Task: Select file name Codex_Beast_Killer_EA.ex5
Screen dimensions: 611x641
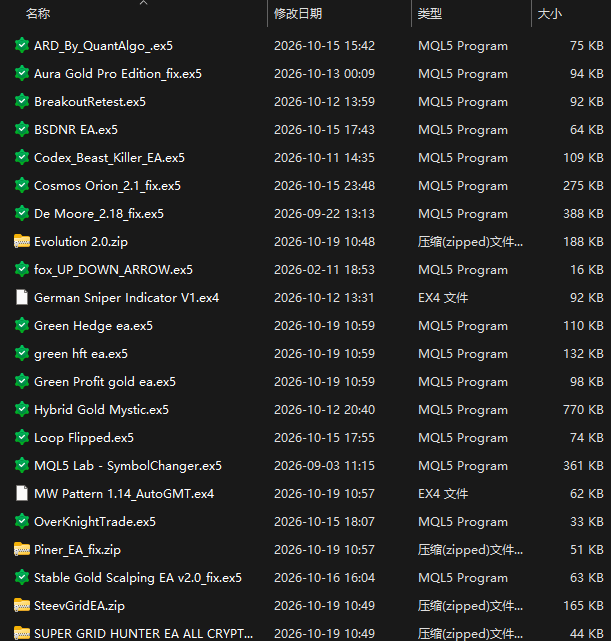Action: [109, 158]
